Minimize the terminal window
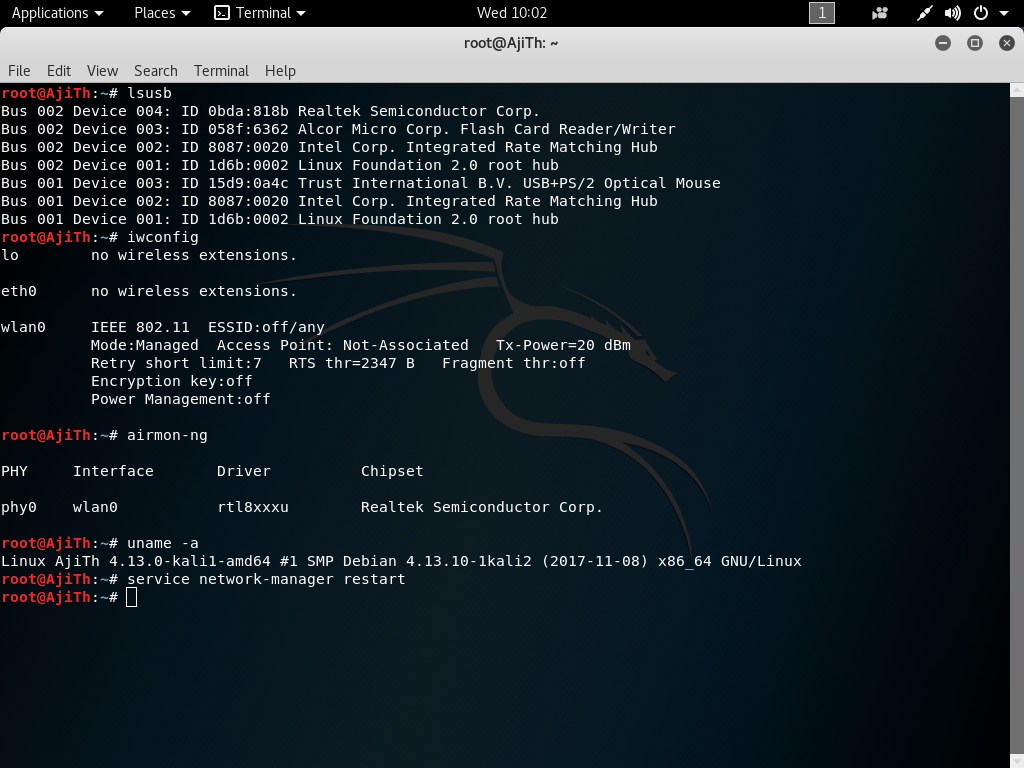Viewport: 1024px width, 768px height. tap(943, 43)
